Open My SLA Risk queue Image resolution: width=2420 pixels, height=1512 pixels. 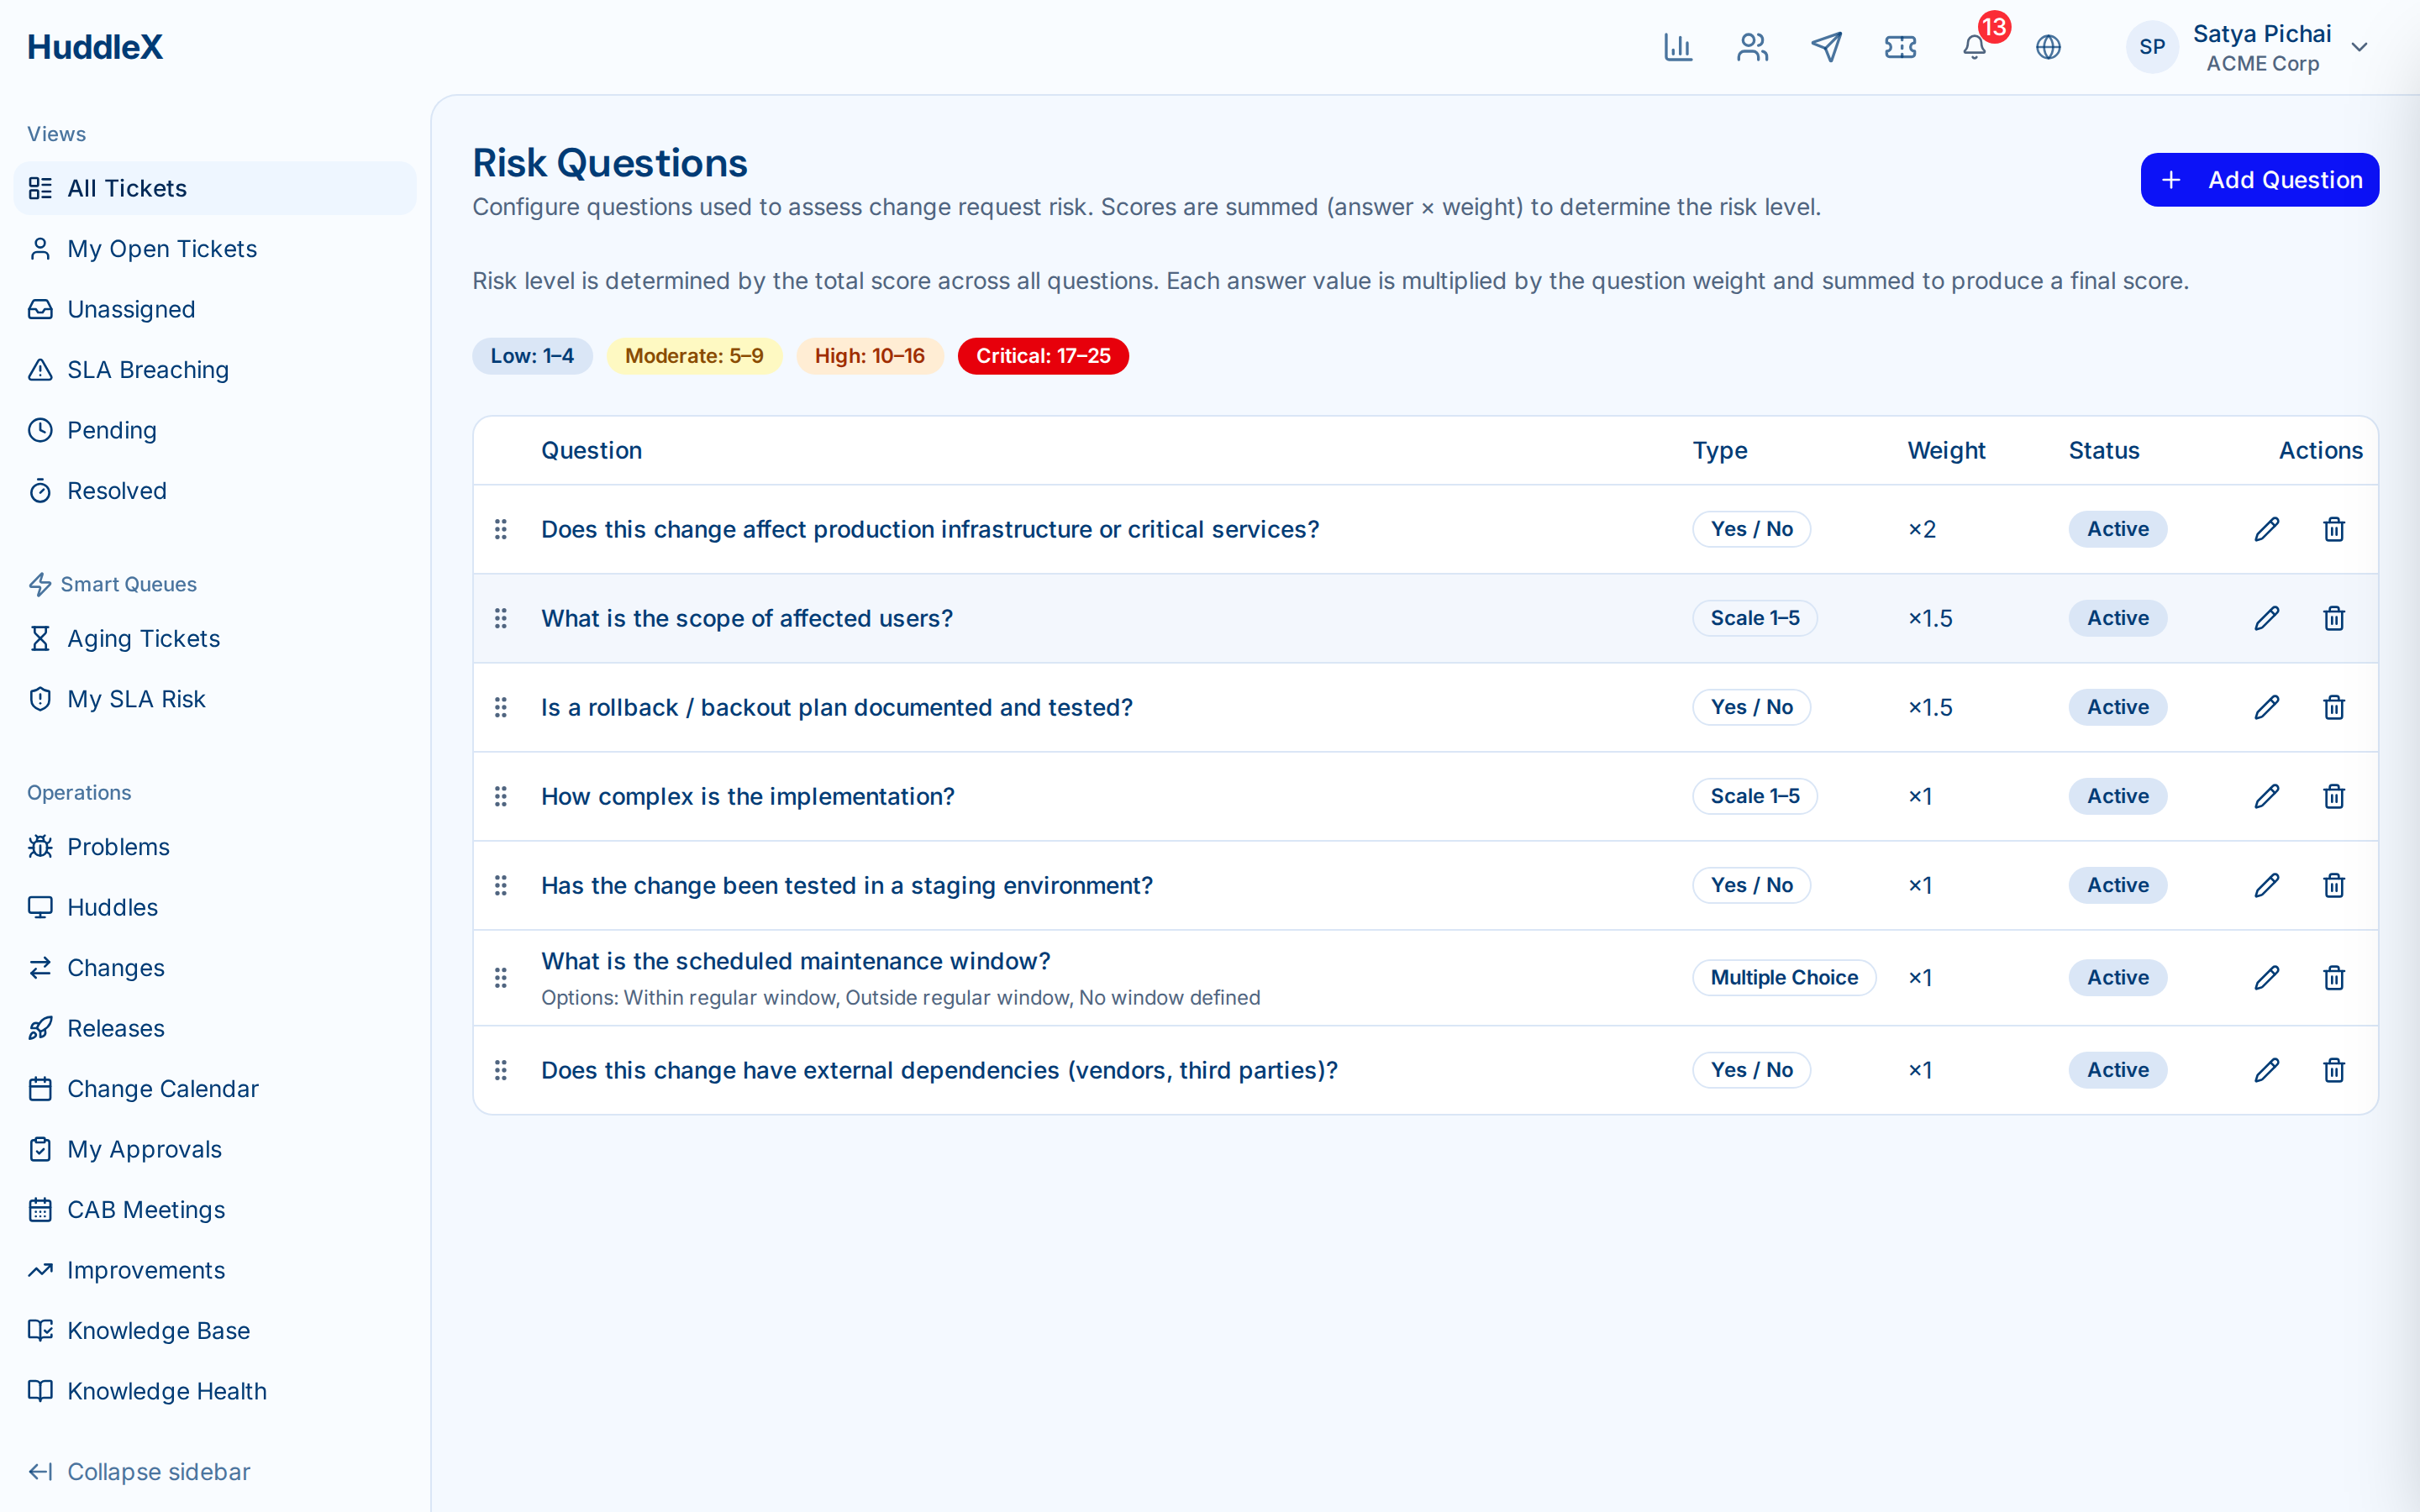(215, 699)
